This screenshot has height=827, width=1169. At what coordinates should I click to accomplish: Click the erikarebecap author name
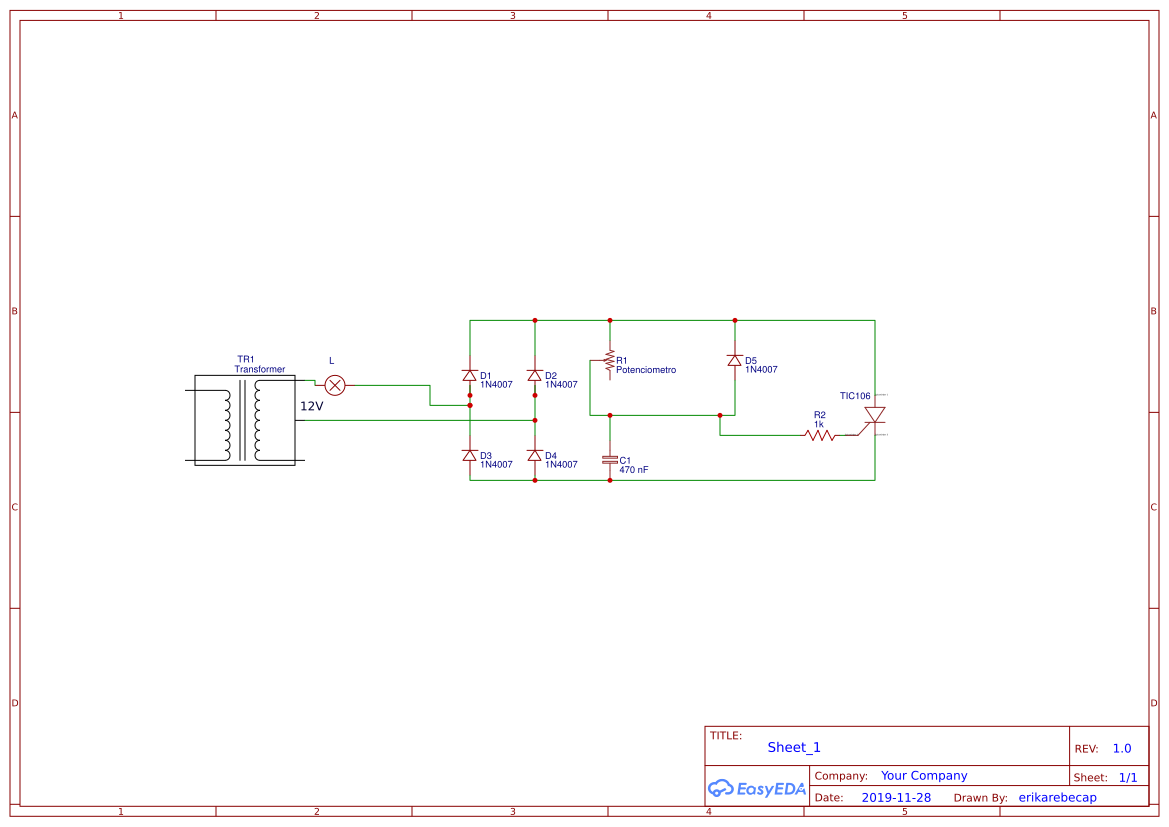click(x=1057, y=797)
